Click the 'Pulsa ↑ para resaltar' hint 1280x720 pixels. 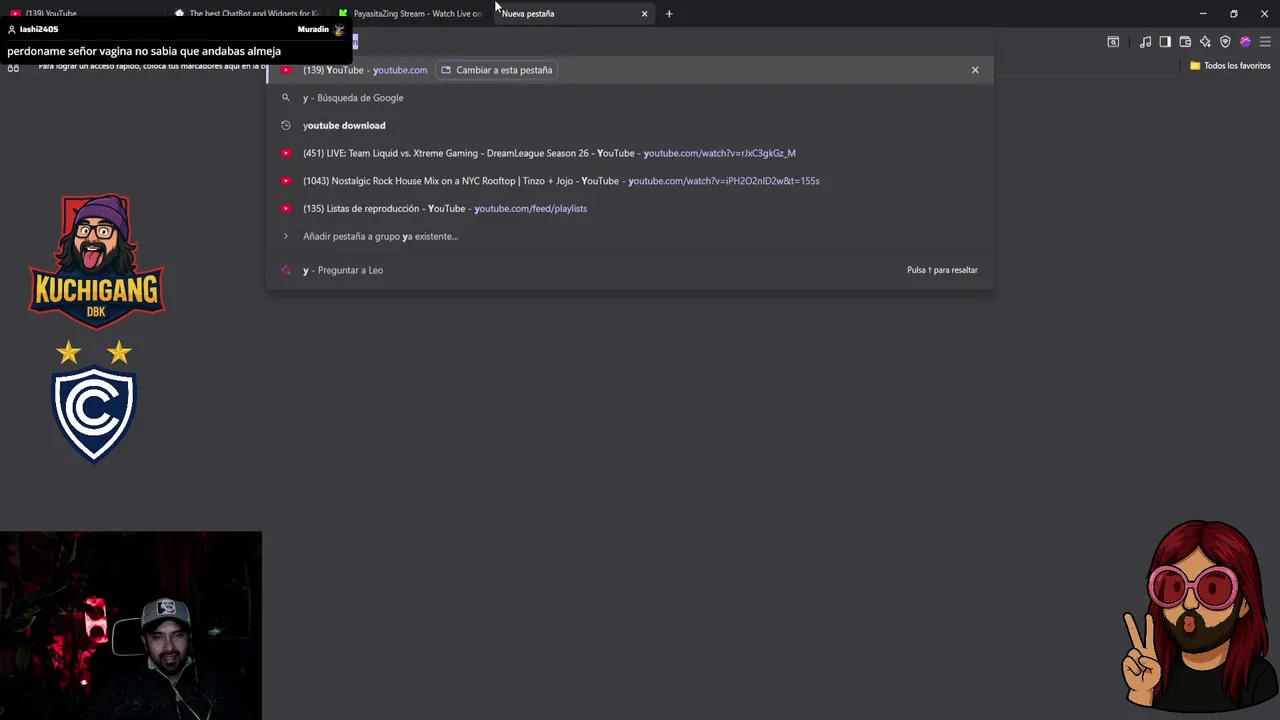(942, 270)
